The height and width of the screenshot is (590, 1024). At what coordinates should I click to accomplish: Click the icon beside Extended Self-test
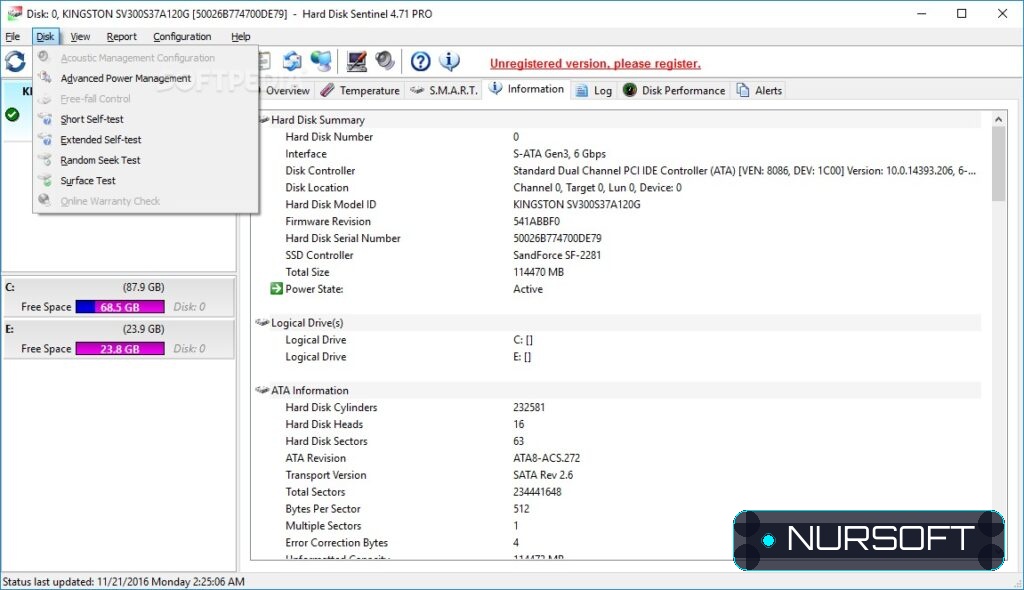click(x=45, y=139)
